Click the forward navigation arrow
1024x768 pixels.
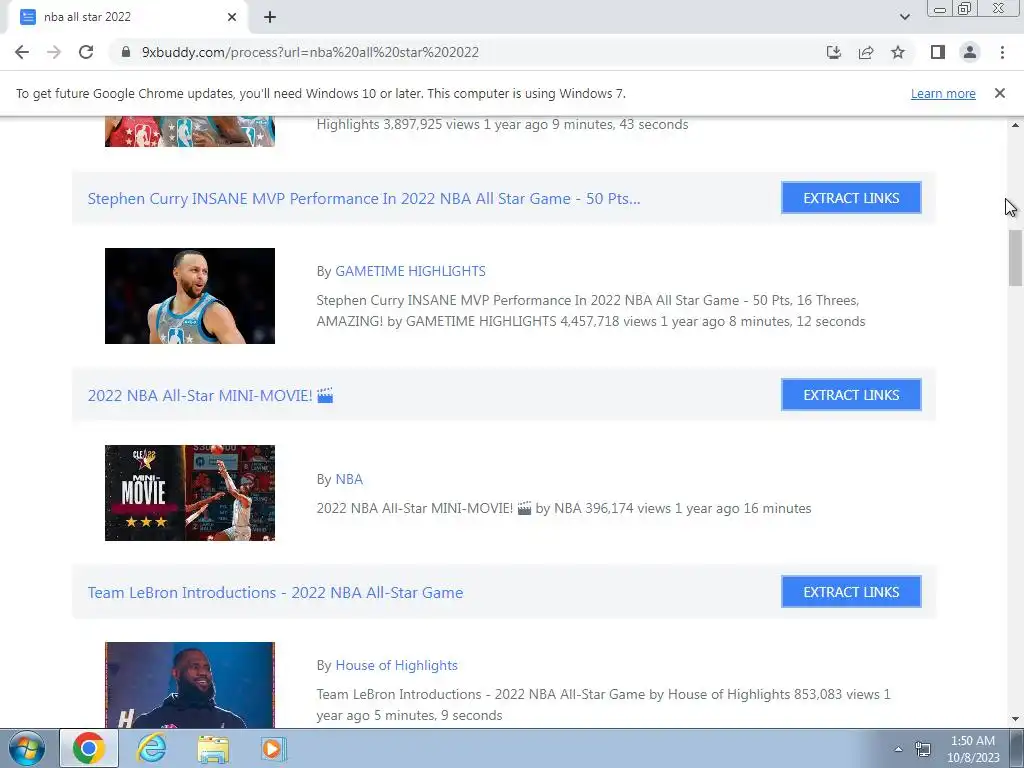pos(54,52)
